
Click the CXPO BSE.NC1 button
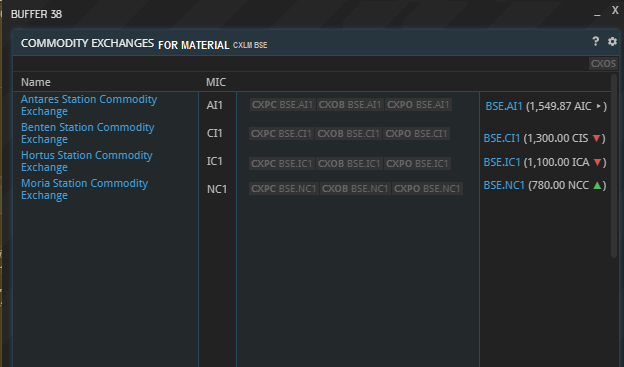click(427, 188)
